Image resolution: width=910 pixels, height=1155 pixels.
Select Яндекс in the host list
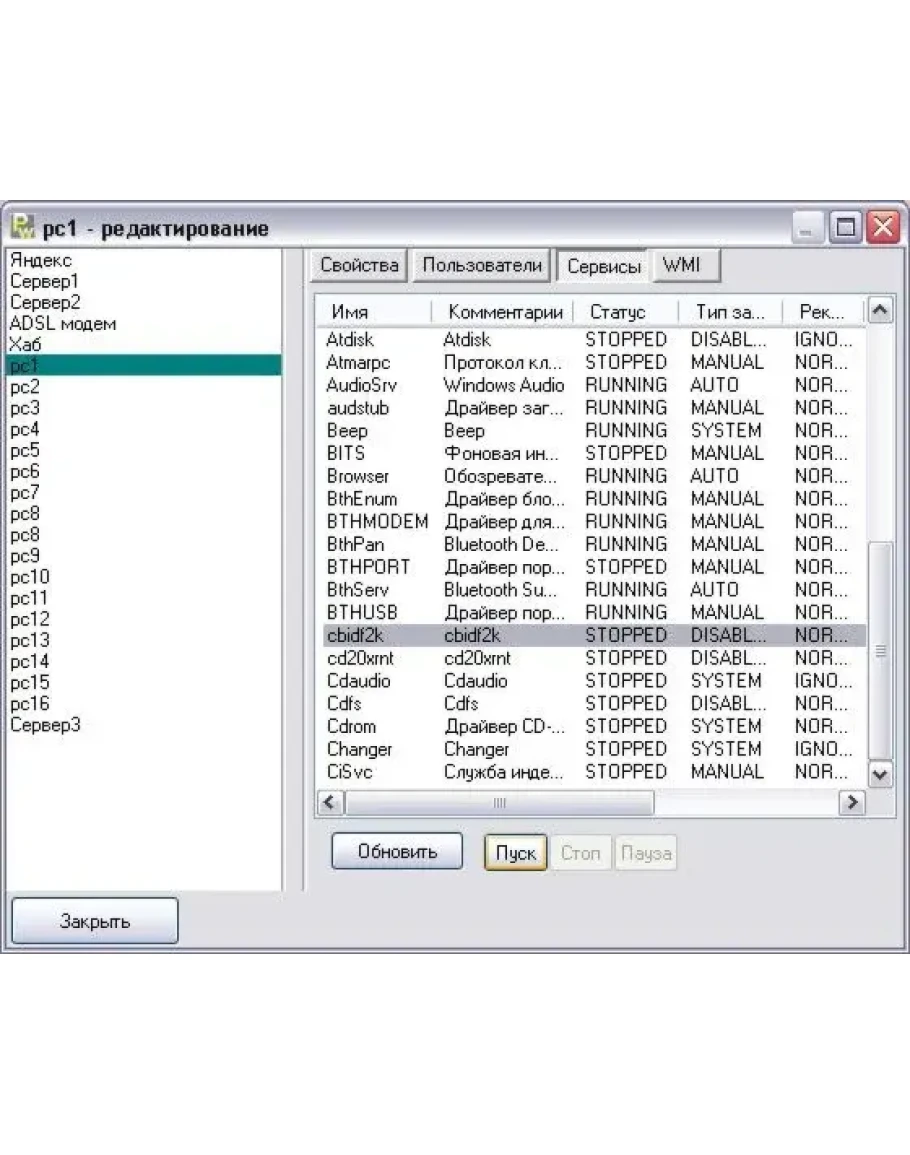point(41,260)
